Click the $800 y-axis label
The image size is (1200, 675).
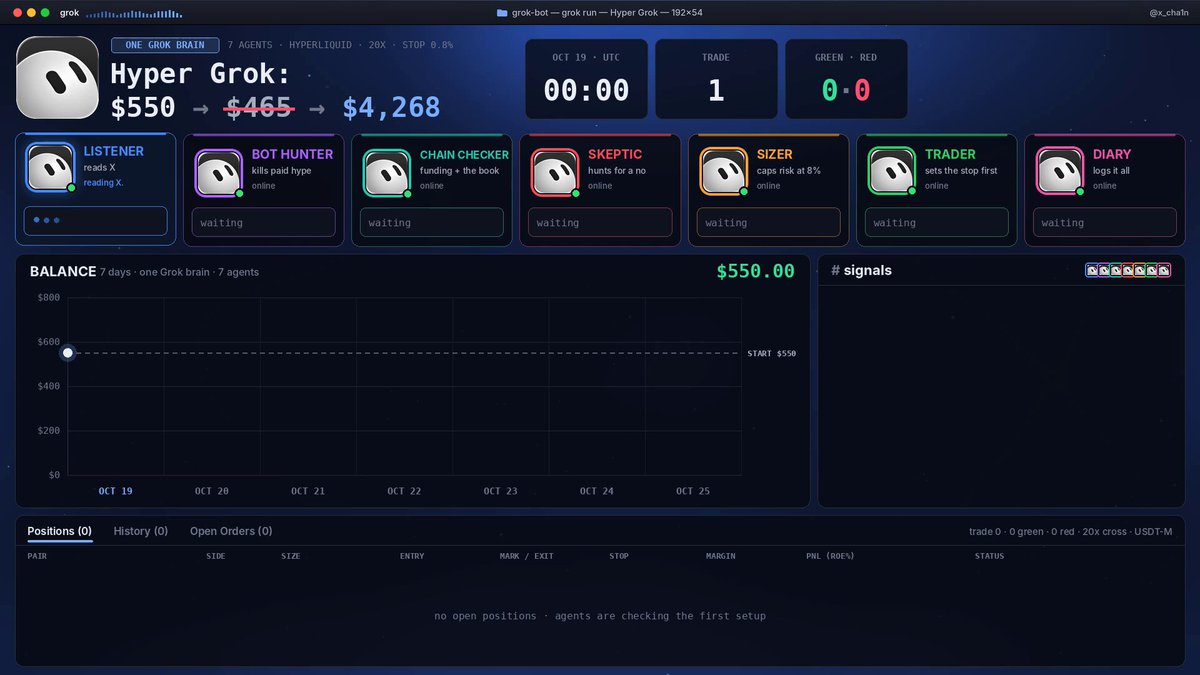48,297
